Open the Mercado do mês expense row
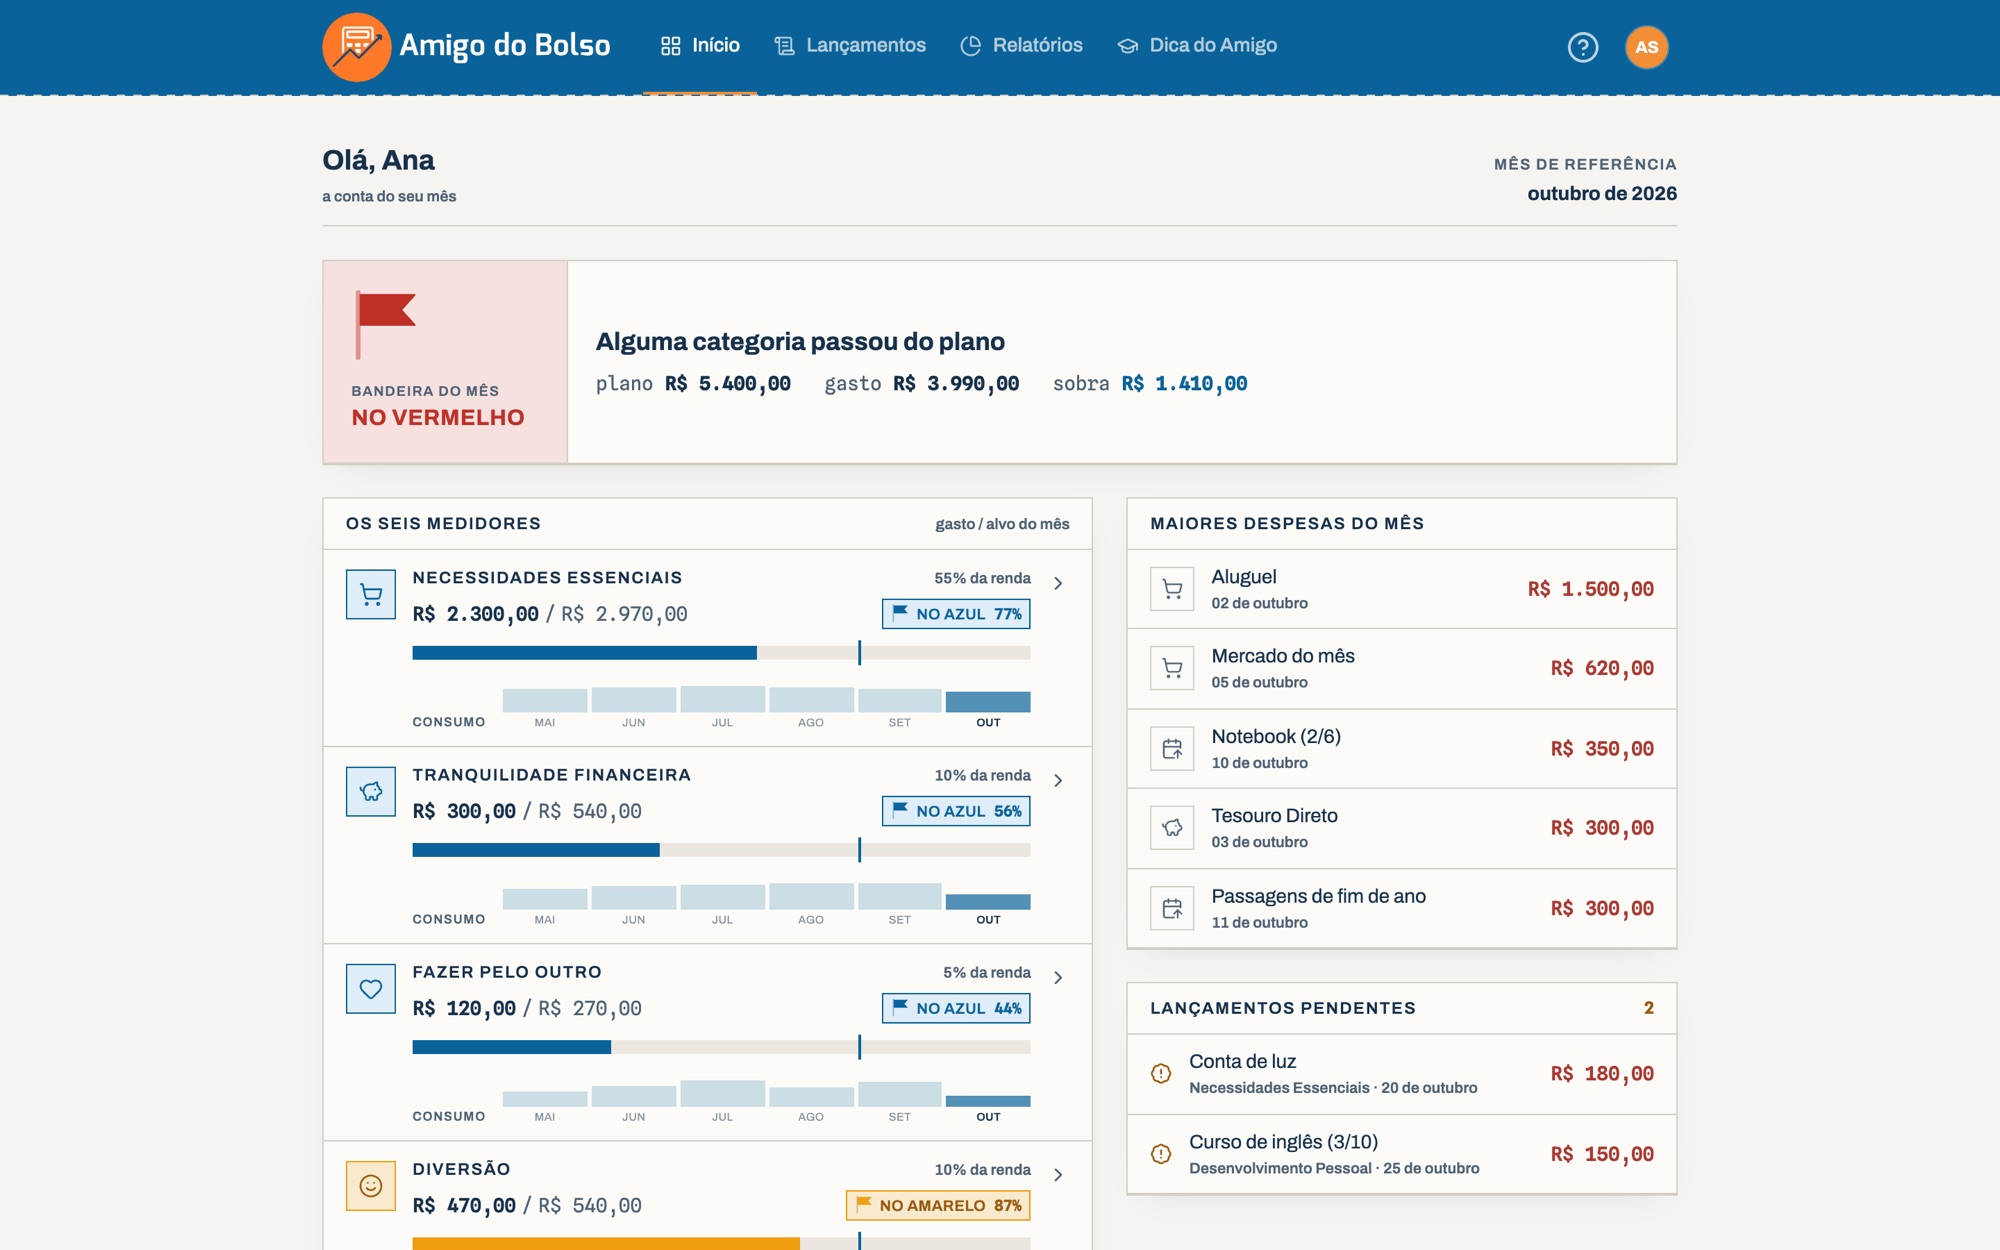 pyautogui.click(x=1402, y=669)
